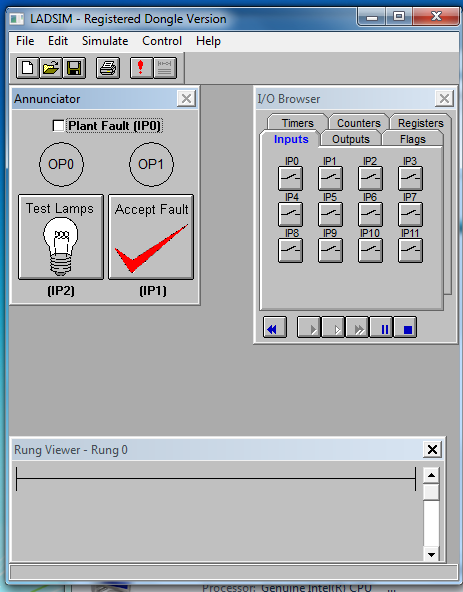Screen dimensions: 463x592
Task: Maximize the LADSIM window
Action: [x=399, y=17]
